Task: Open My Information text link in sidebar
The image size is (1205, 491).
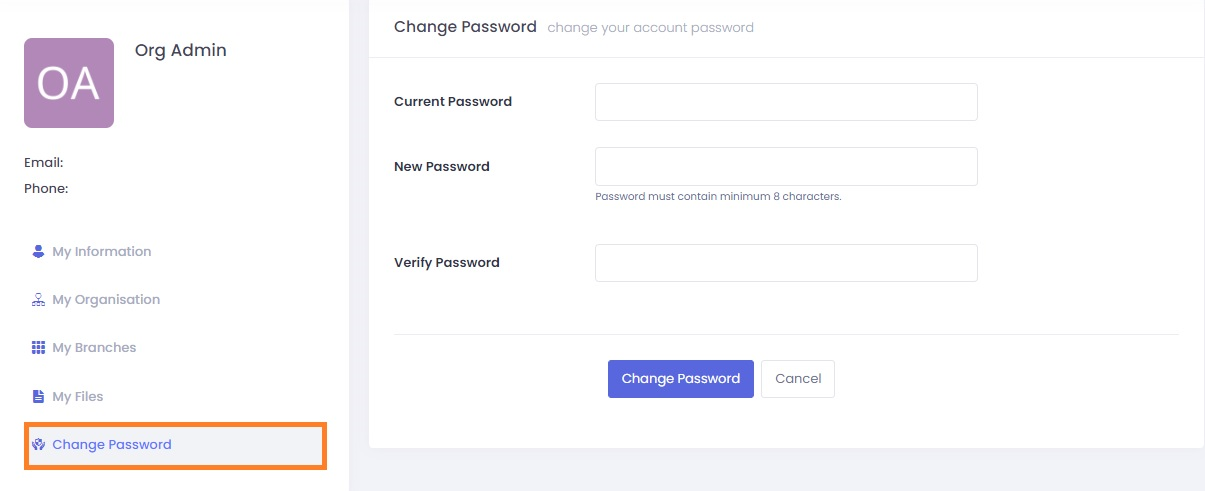Action: (102, 251)
